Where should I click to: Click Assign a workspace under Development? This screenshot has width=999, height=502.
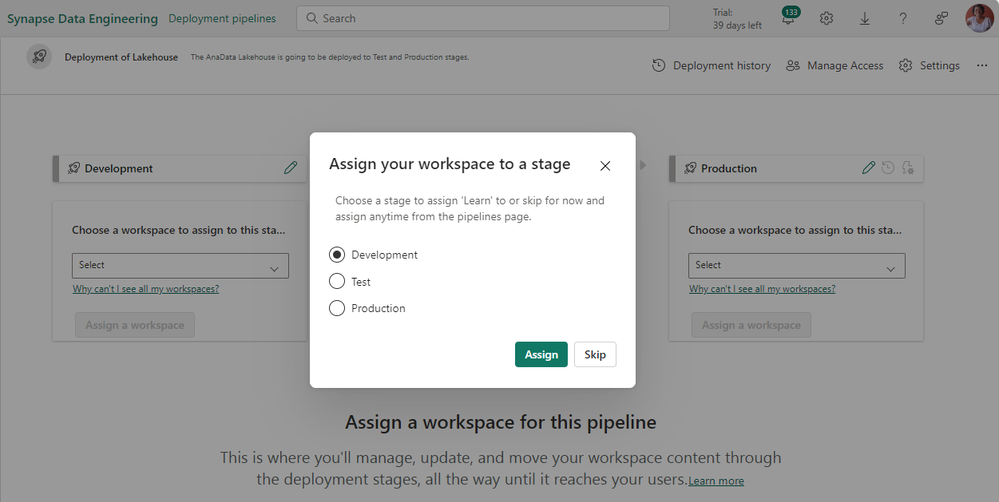pyautogui.click(x=135, y=325)
